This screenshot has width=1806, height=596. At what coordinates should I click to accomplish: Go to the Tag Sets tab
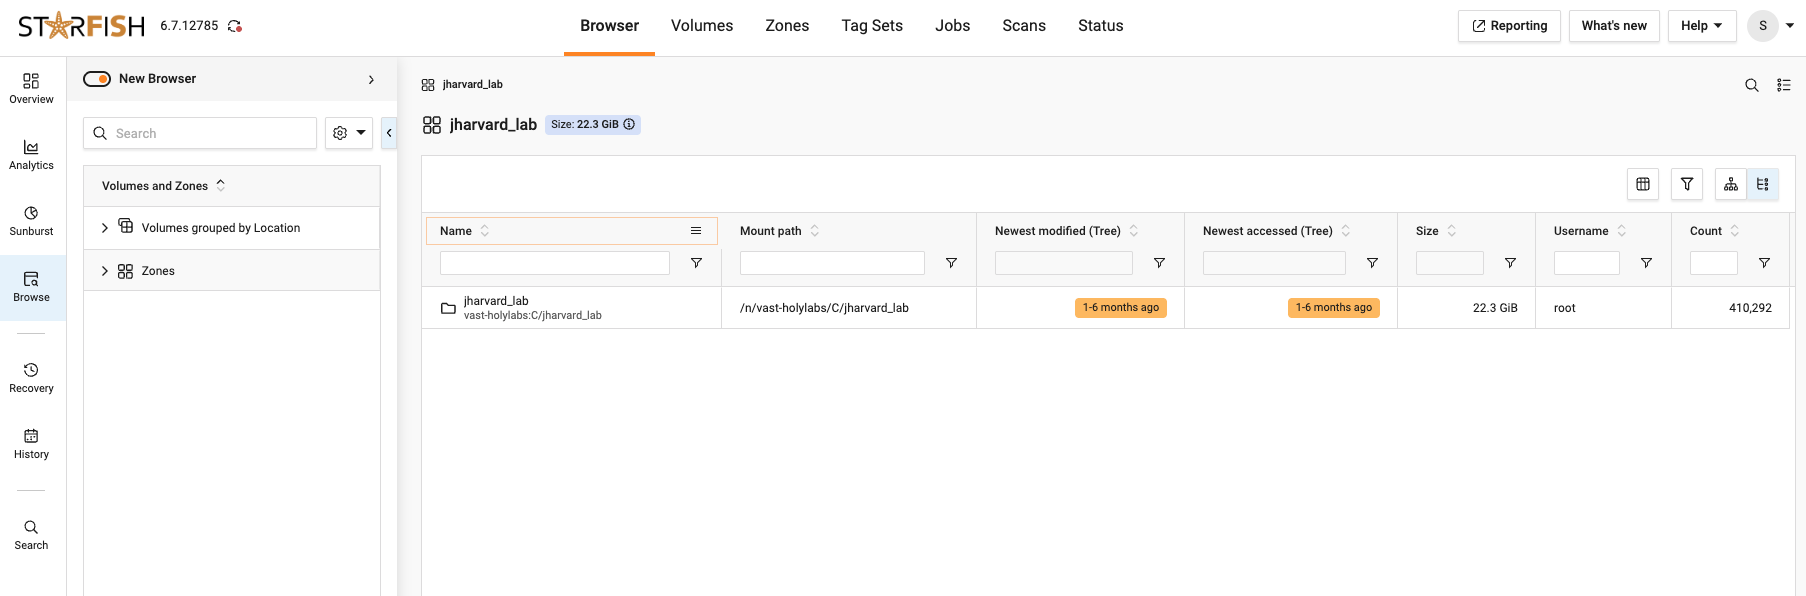tap(871, 26)
